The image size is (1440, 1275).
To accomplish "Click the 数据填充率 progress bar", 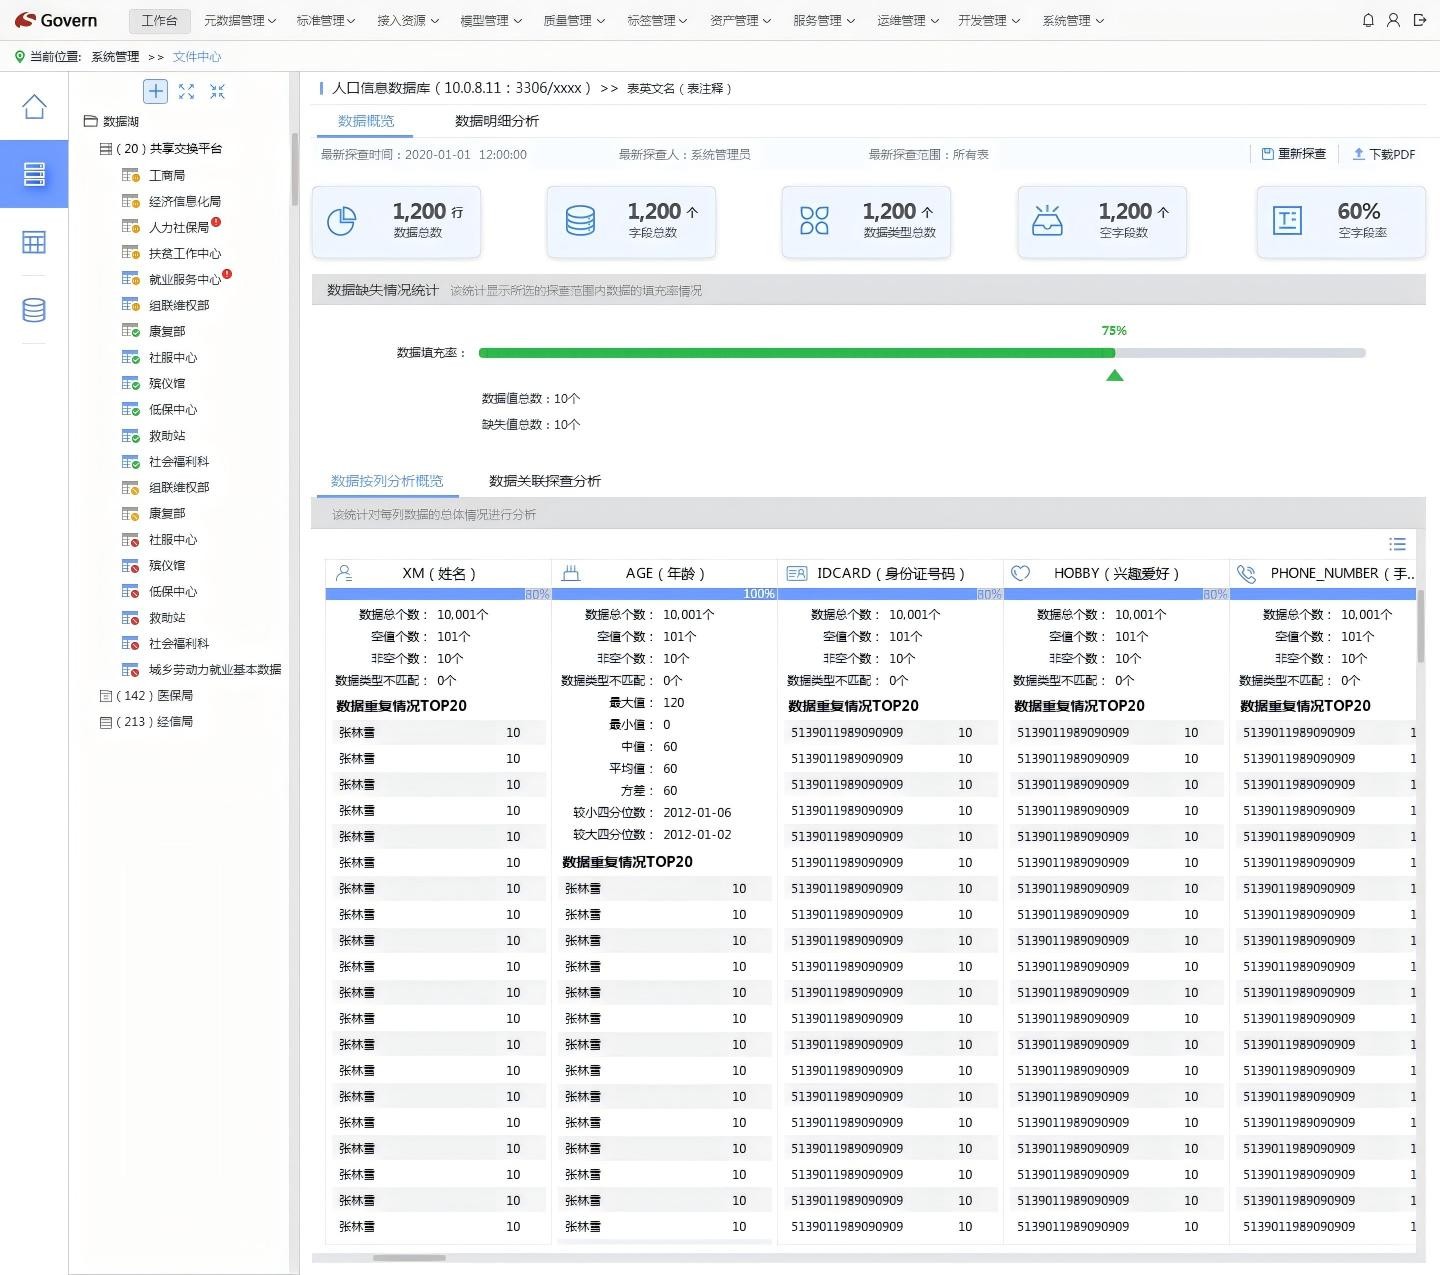I will 921,353.
